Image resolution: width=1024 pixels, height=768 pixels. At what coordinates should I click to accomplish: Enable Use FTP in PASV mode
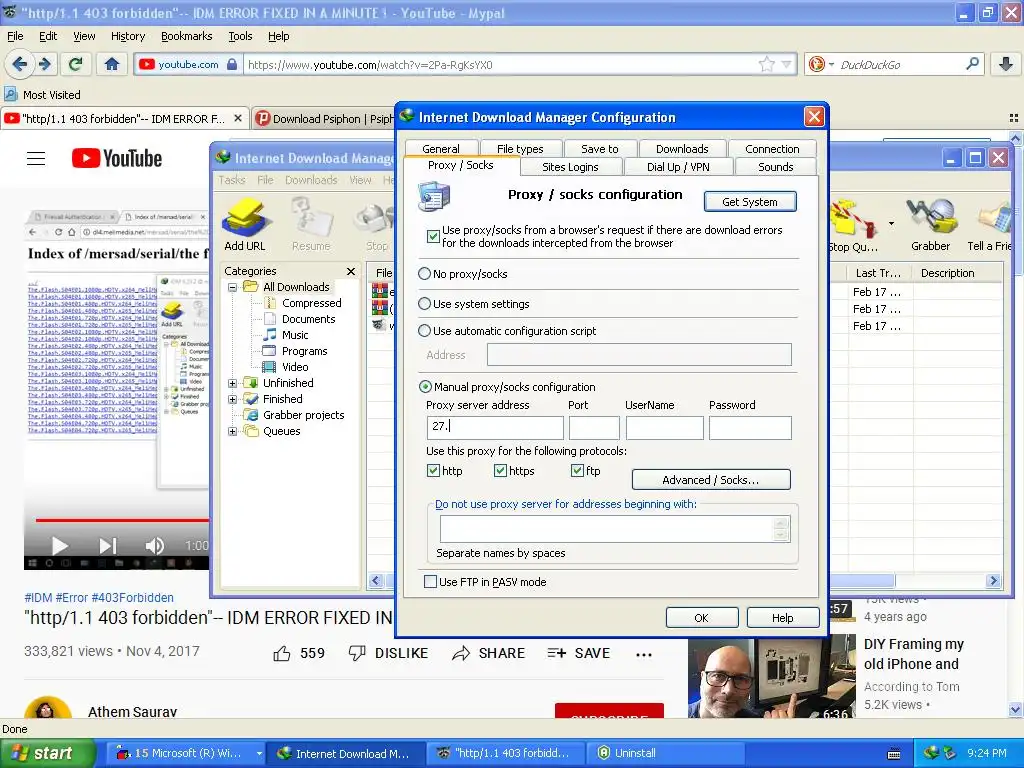430,581
